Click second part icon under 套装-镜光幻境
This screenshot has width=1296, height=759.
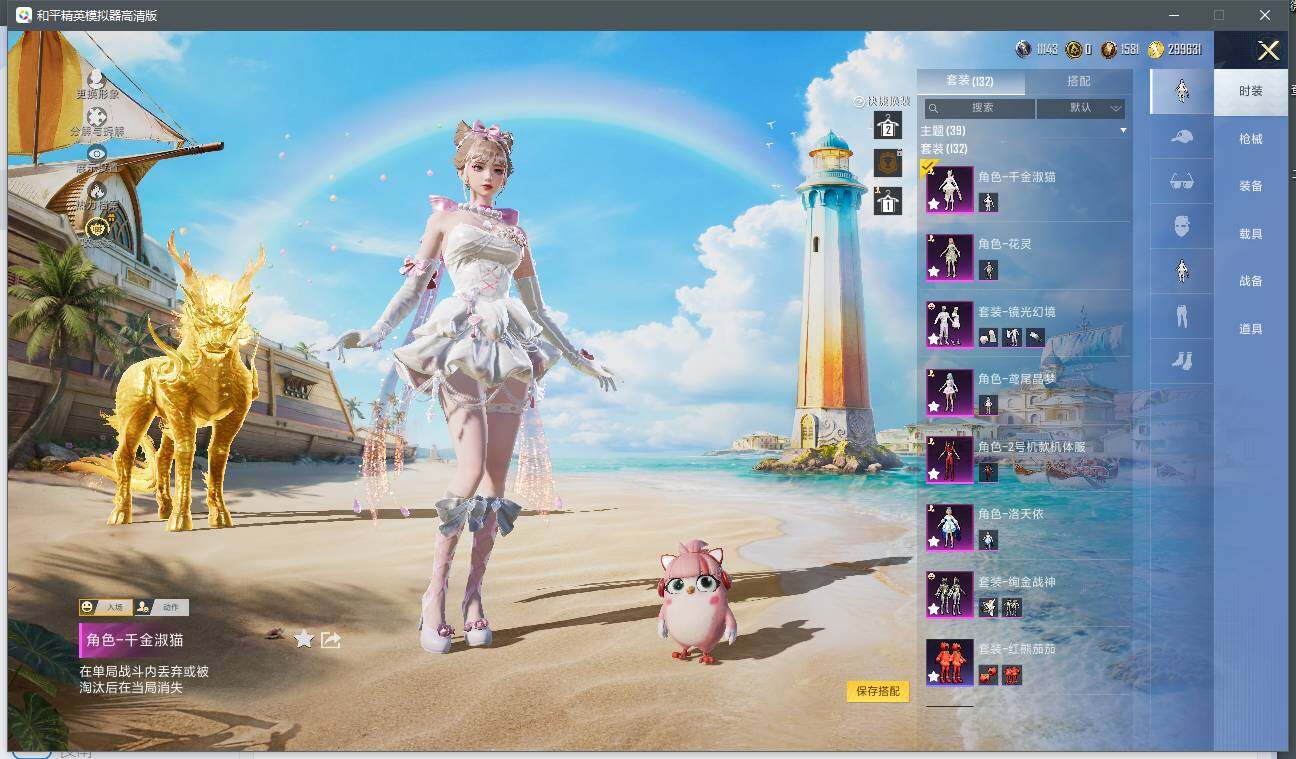[1012, 338]
